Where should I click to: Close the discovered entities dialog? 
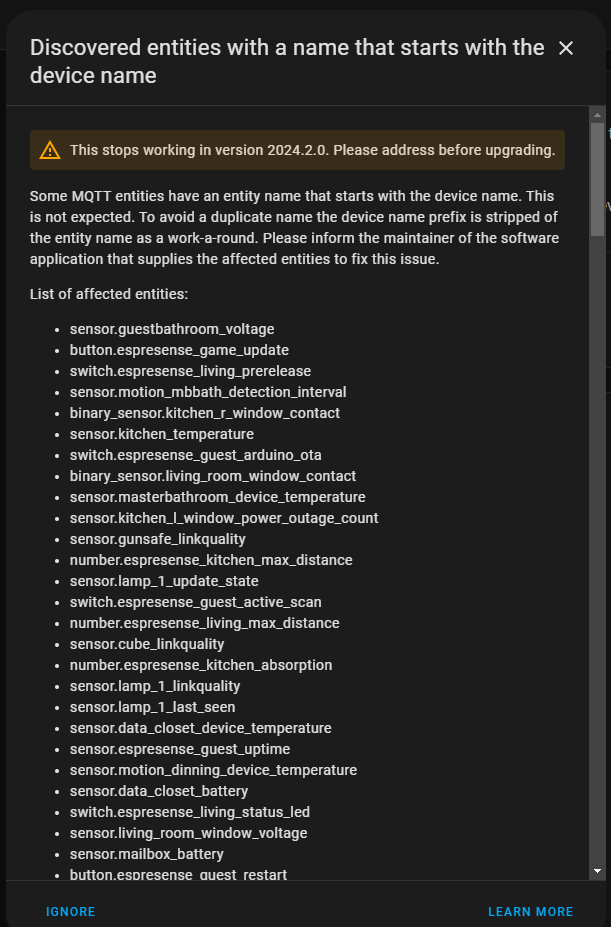point(566,48)
